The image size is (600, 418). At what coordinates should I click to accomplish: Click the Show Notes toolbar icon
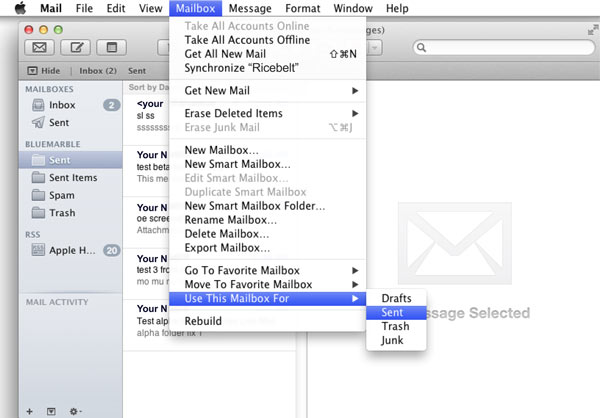pyautogui.click(x=112, y=47)
